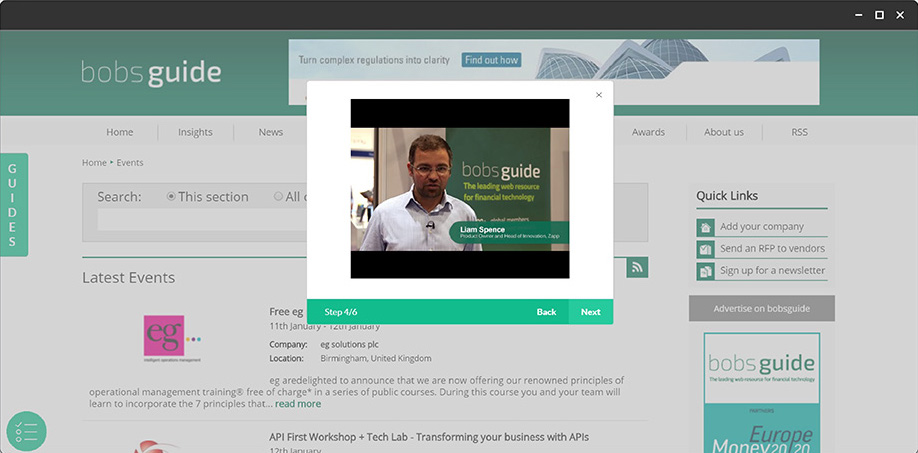
Task: Click the bobsguide header logo
Action: tap(151, 73)
